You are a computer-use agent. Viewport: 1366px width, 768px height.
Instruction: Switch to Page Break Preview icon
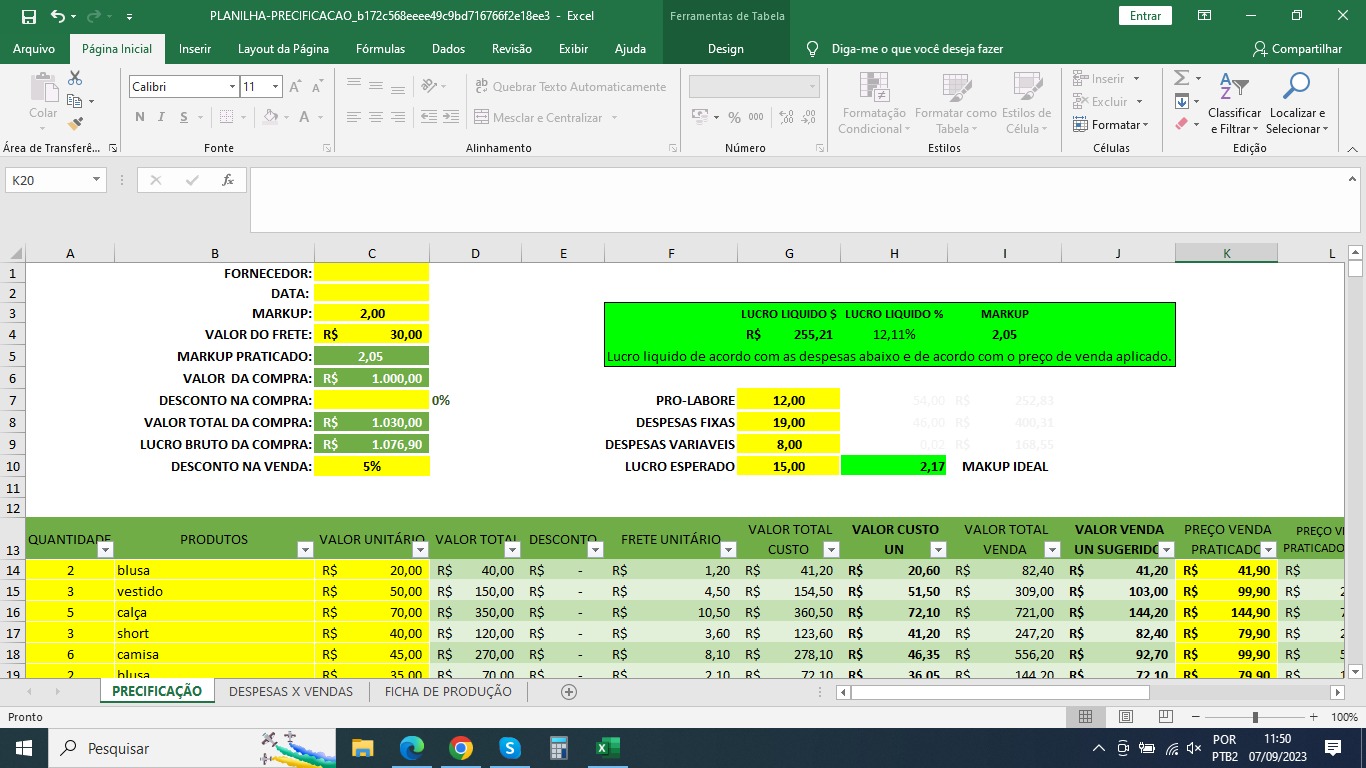point(1165,717)
